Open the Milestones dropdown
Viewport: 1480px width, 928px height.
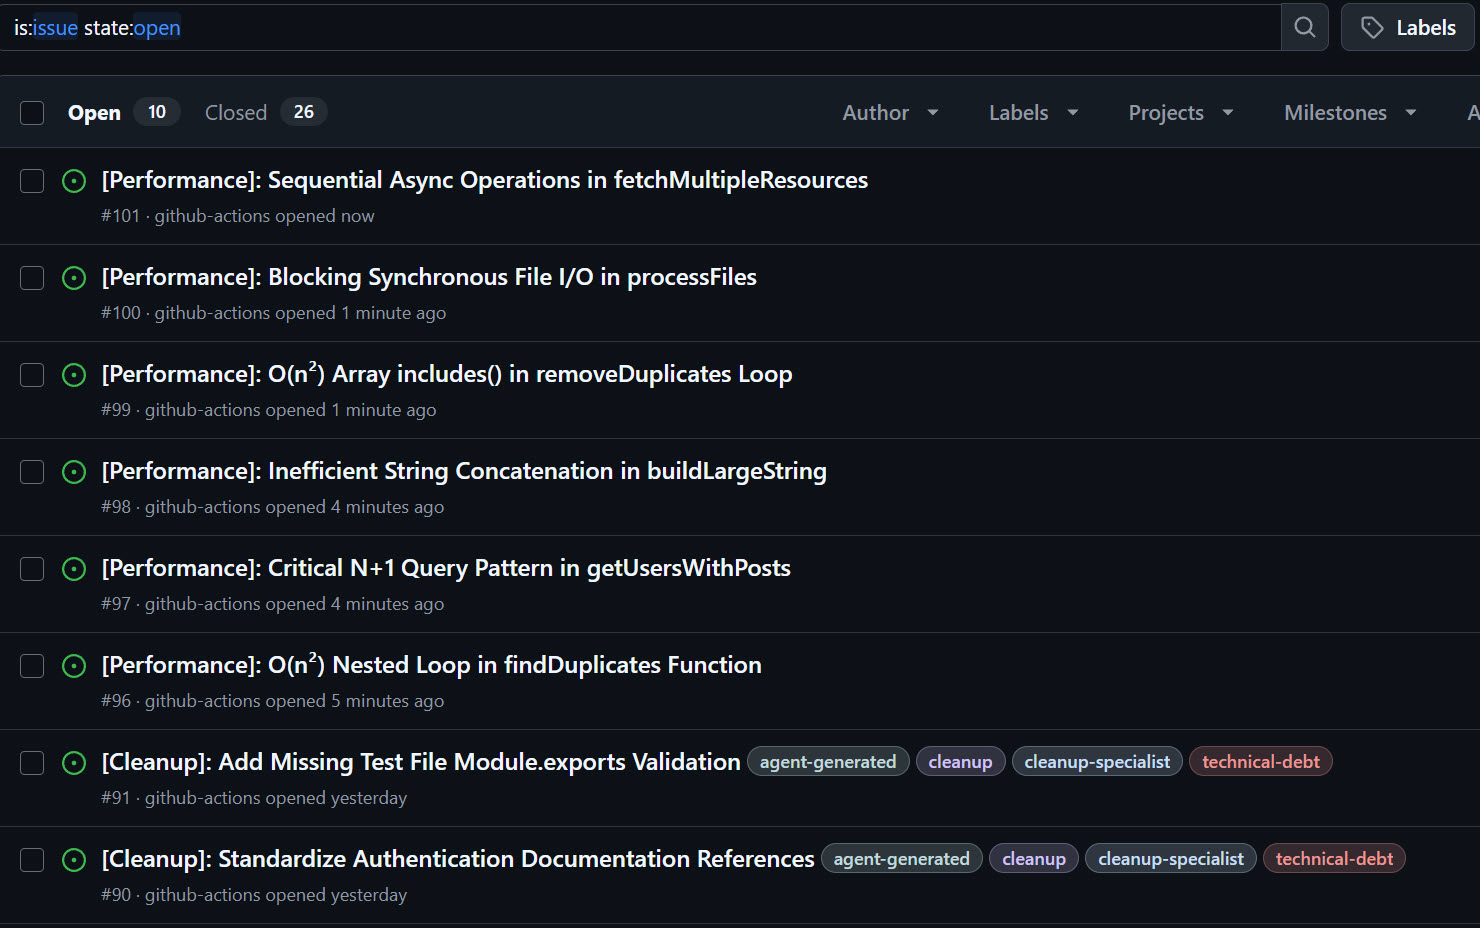pyautogui.click(x=1348, y=112)
